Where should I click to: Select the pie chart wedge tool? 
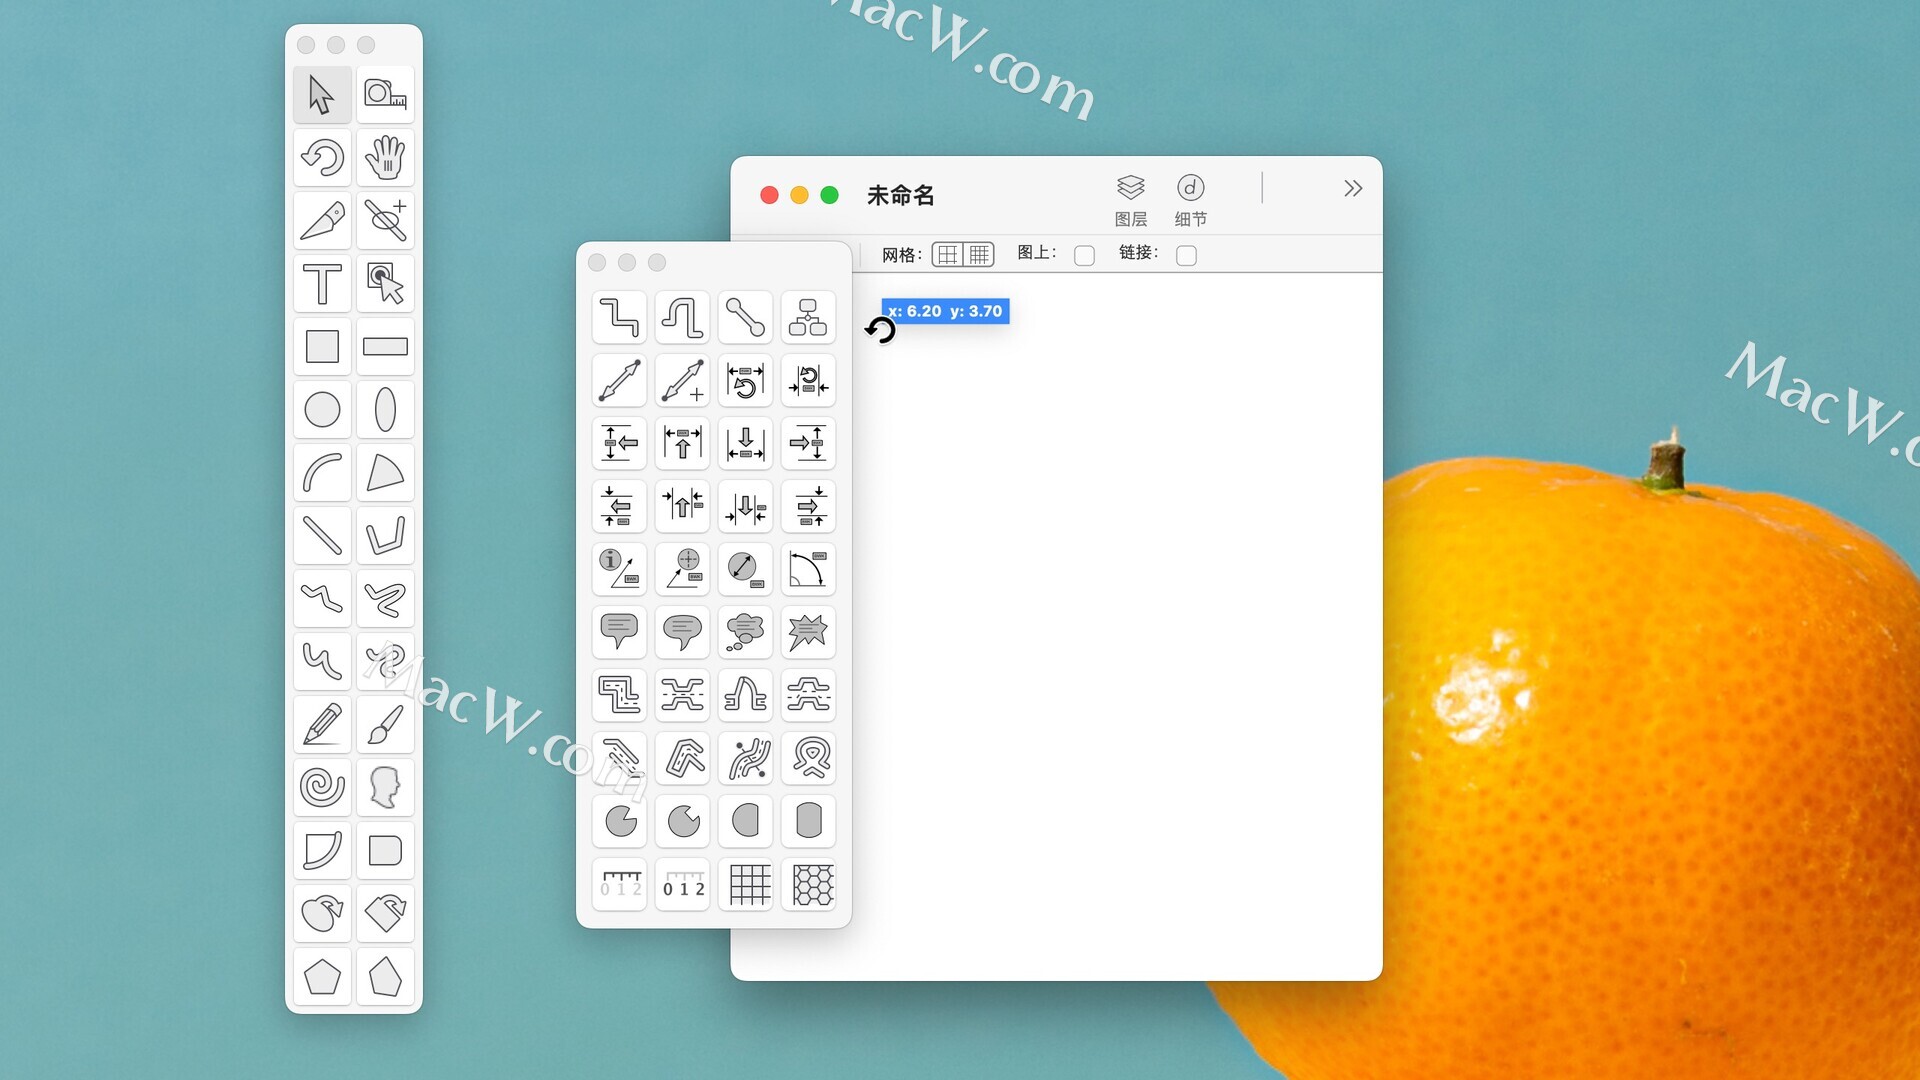pos(619,821)
